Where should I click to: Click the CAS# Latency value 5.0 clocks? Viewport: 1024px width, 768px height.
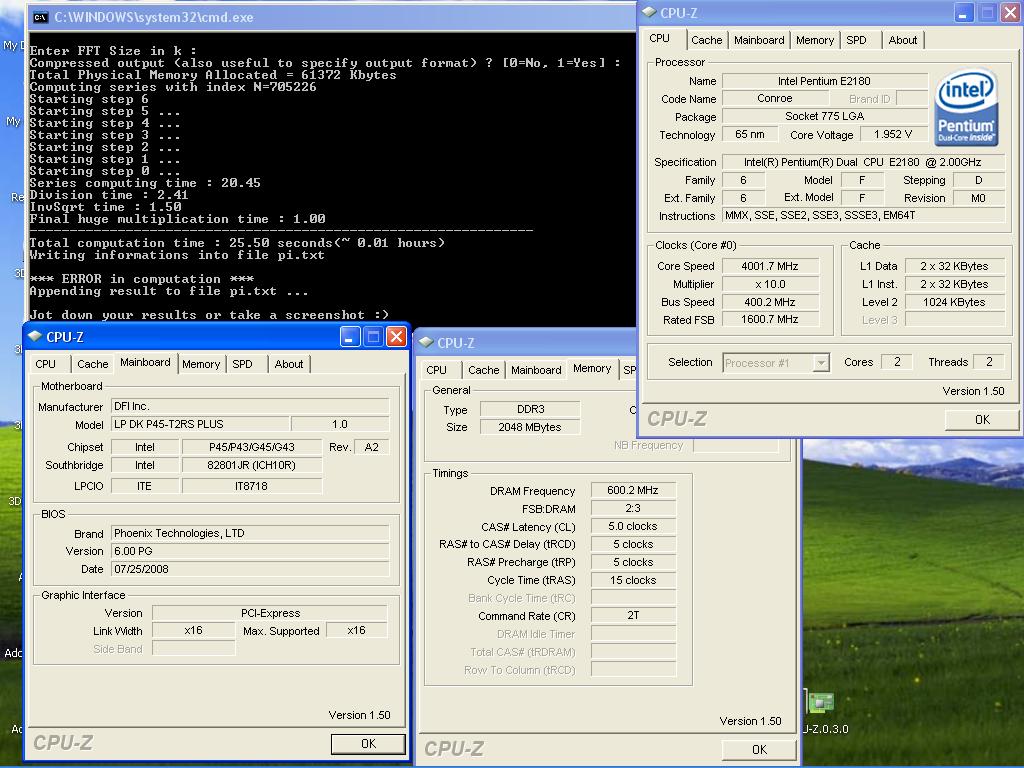[633, 526]
